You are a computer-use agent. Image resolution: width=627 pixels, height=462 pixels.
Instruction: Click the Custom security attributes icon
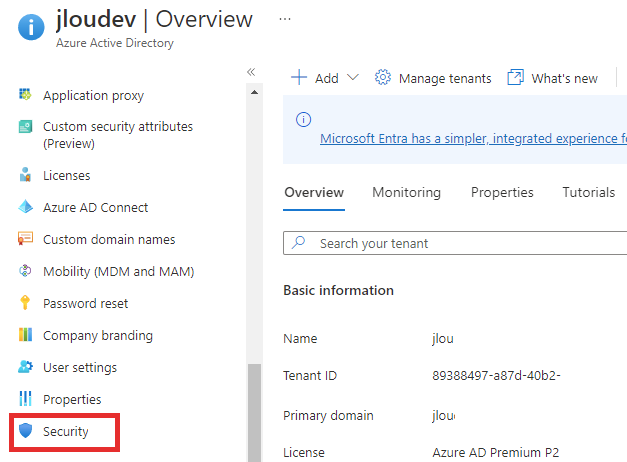pyautogui.click(x=25, y=126)
